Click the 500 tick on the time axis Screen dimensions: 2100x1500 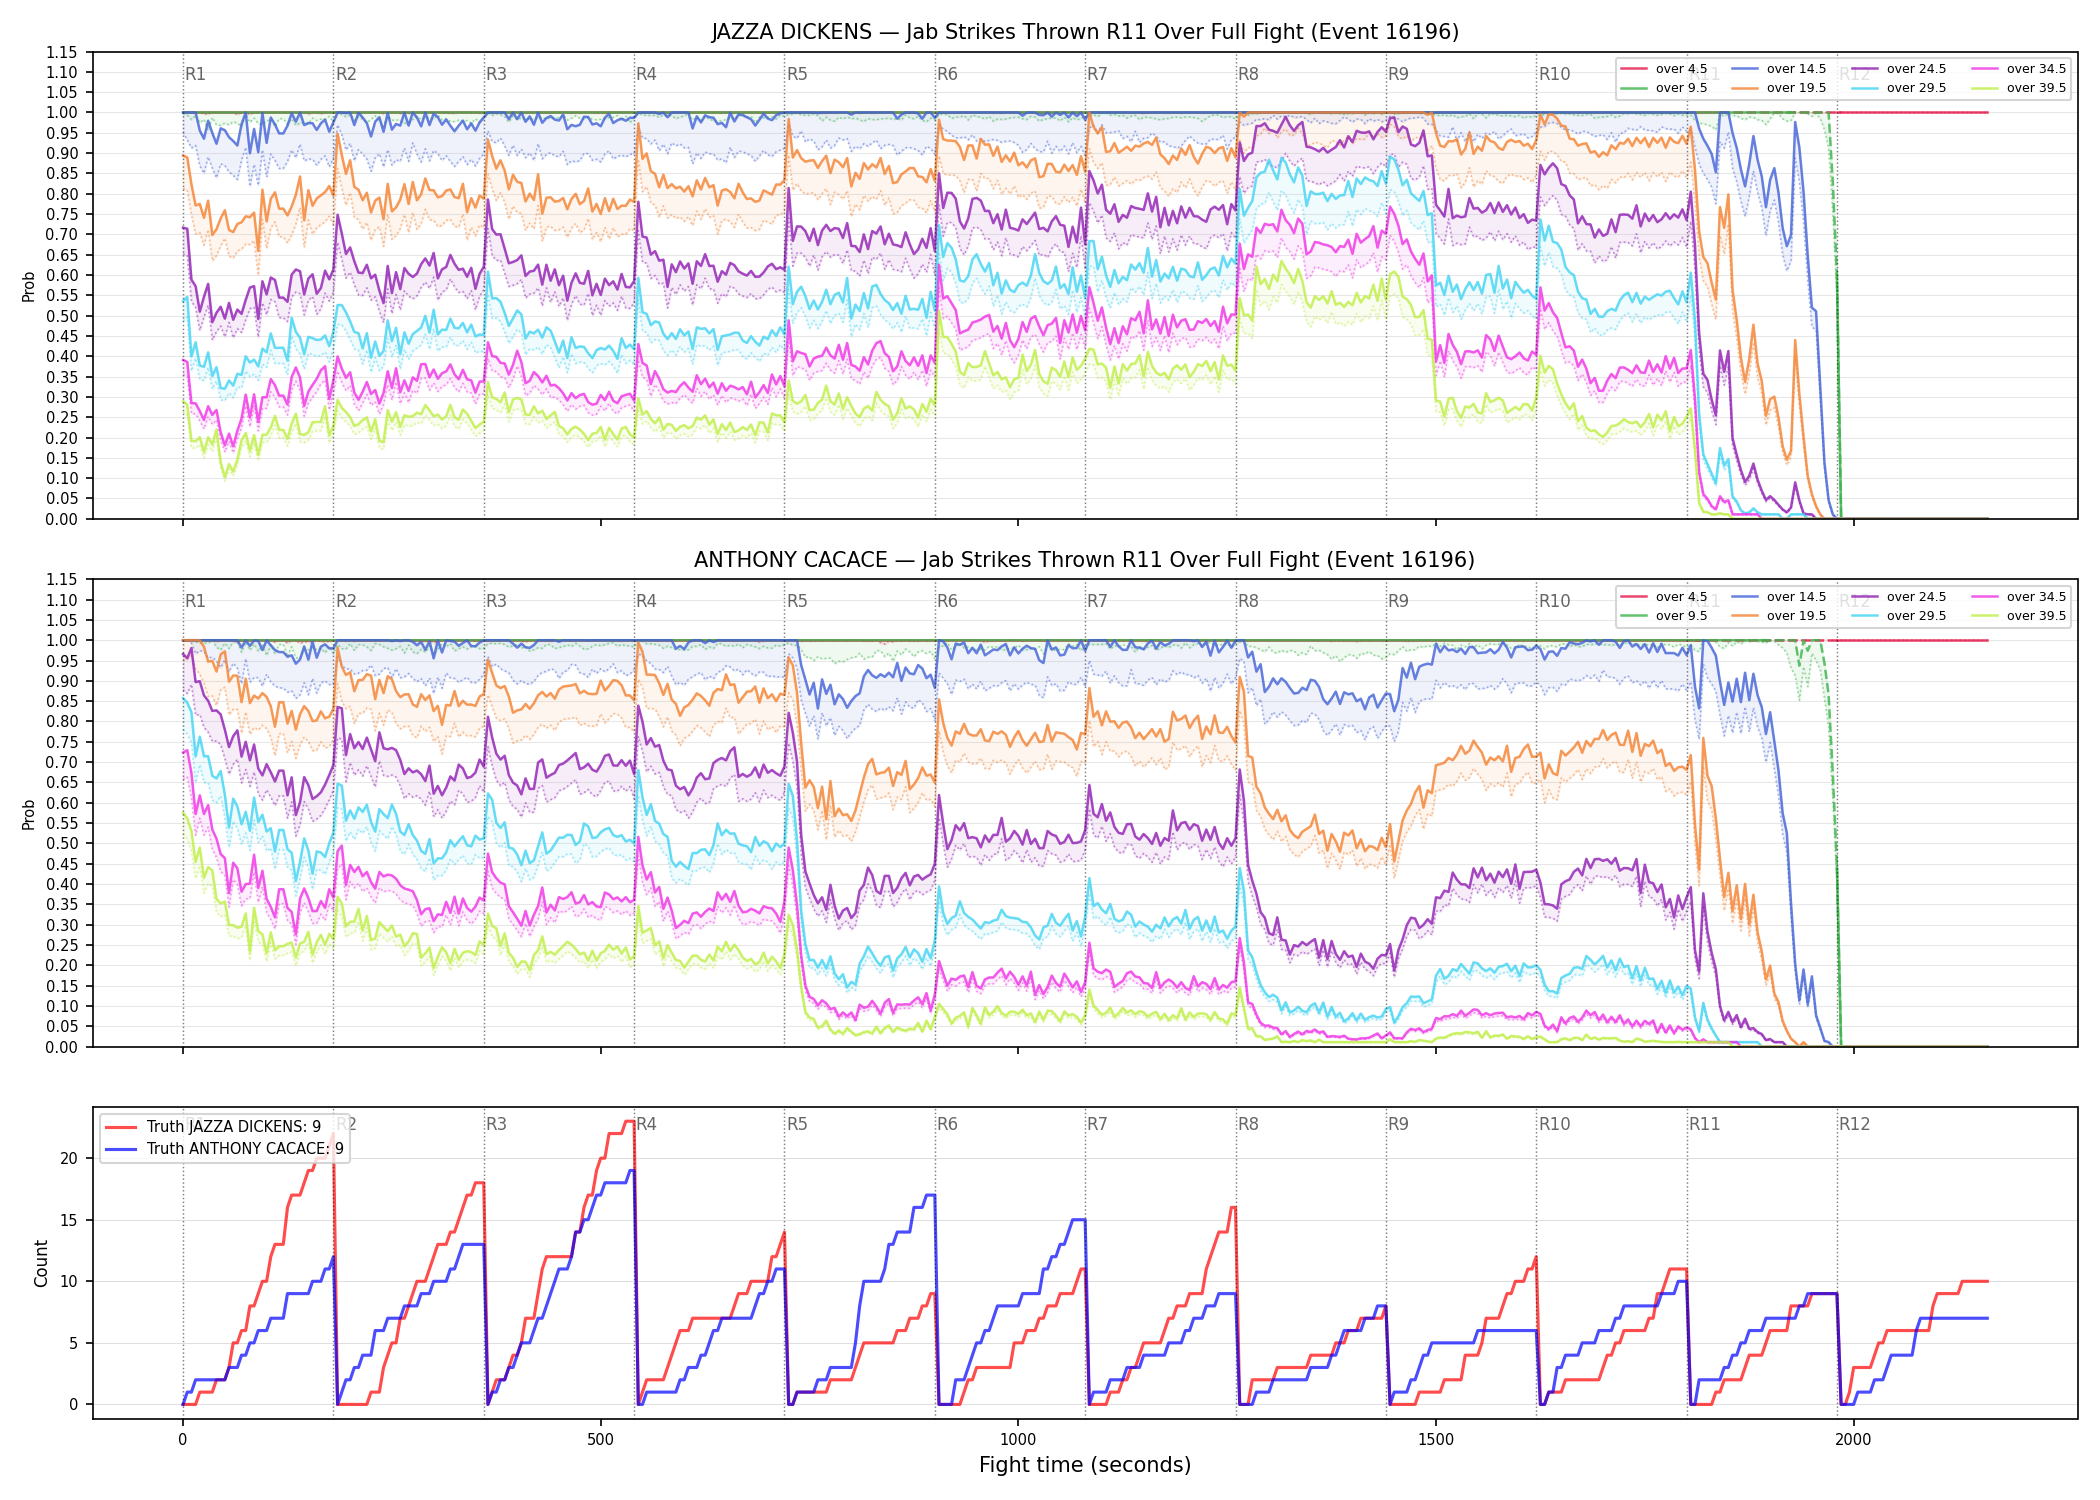[600, 1440]
